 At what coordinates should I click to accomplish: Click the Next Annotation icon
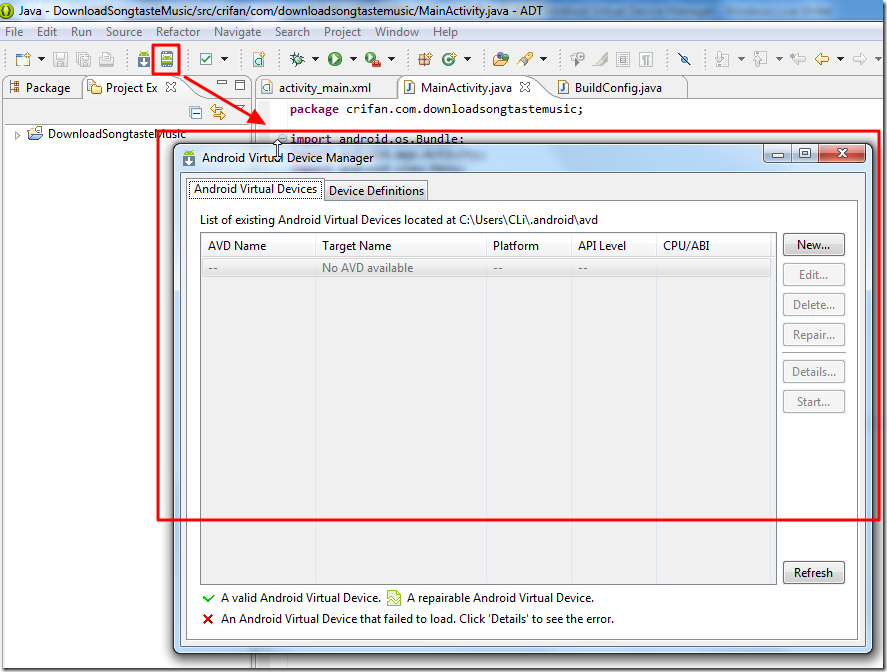[x=722, y=59]
